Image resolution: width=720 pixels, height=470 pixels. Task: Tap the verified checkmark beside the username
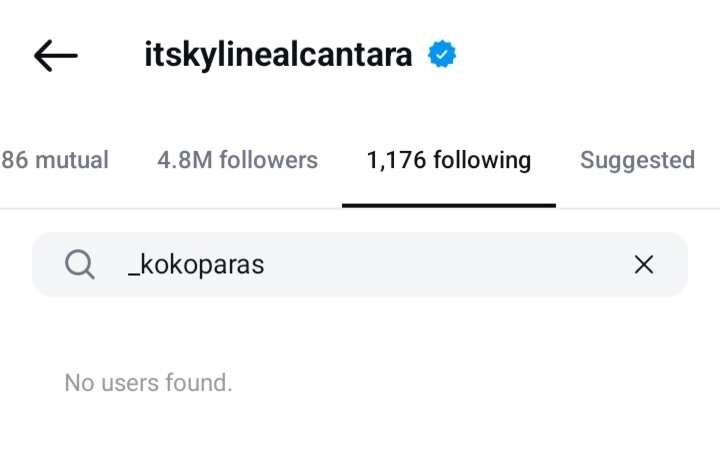[x=443, y=55]
